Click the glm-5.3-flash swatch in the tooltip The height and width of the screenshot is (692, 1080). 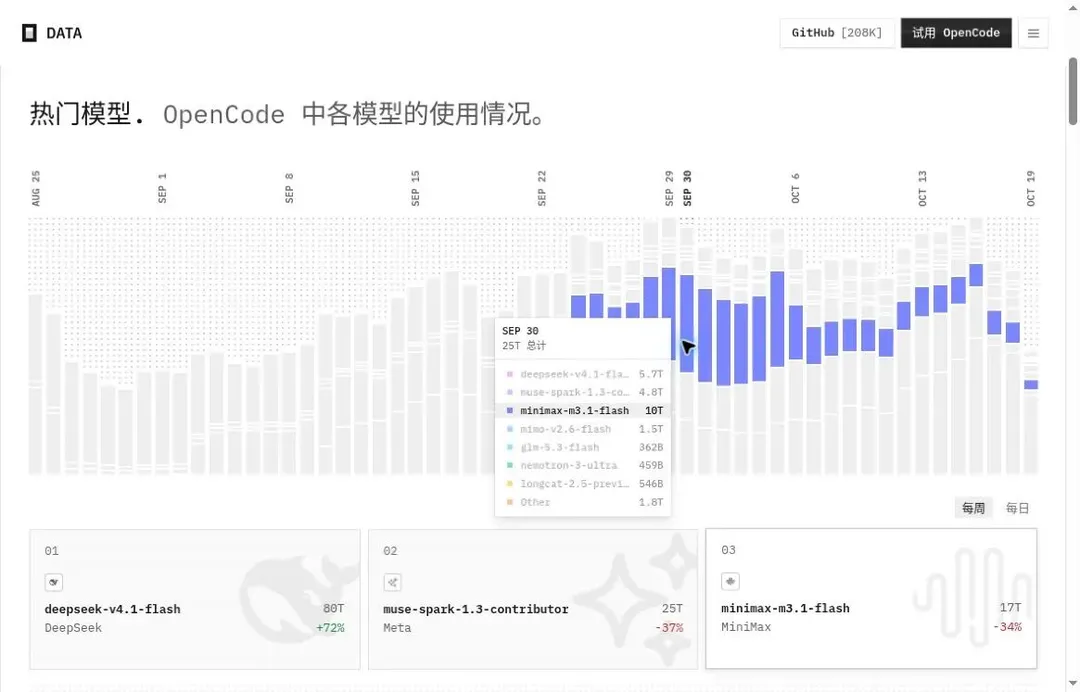[x=510, y=448]
